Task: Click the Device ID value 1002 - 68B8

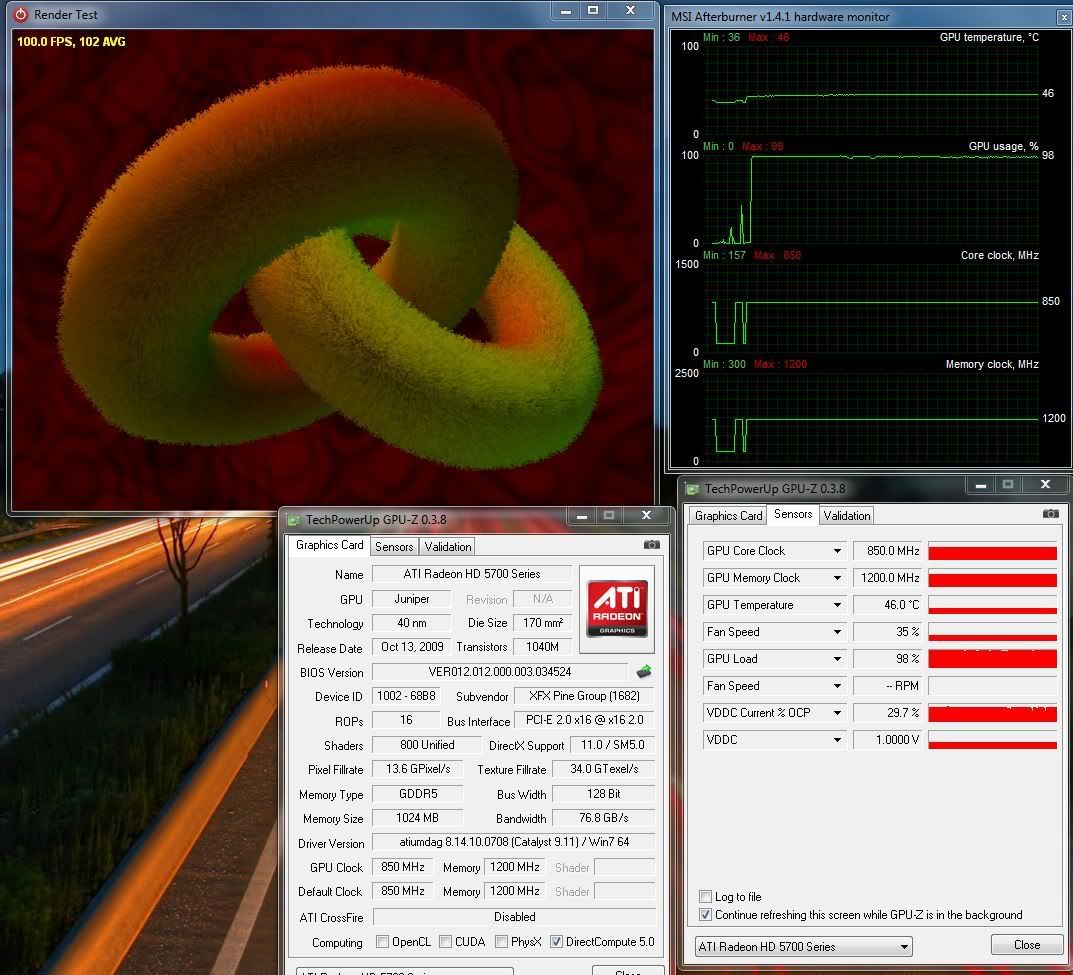Action: point(406,696)
